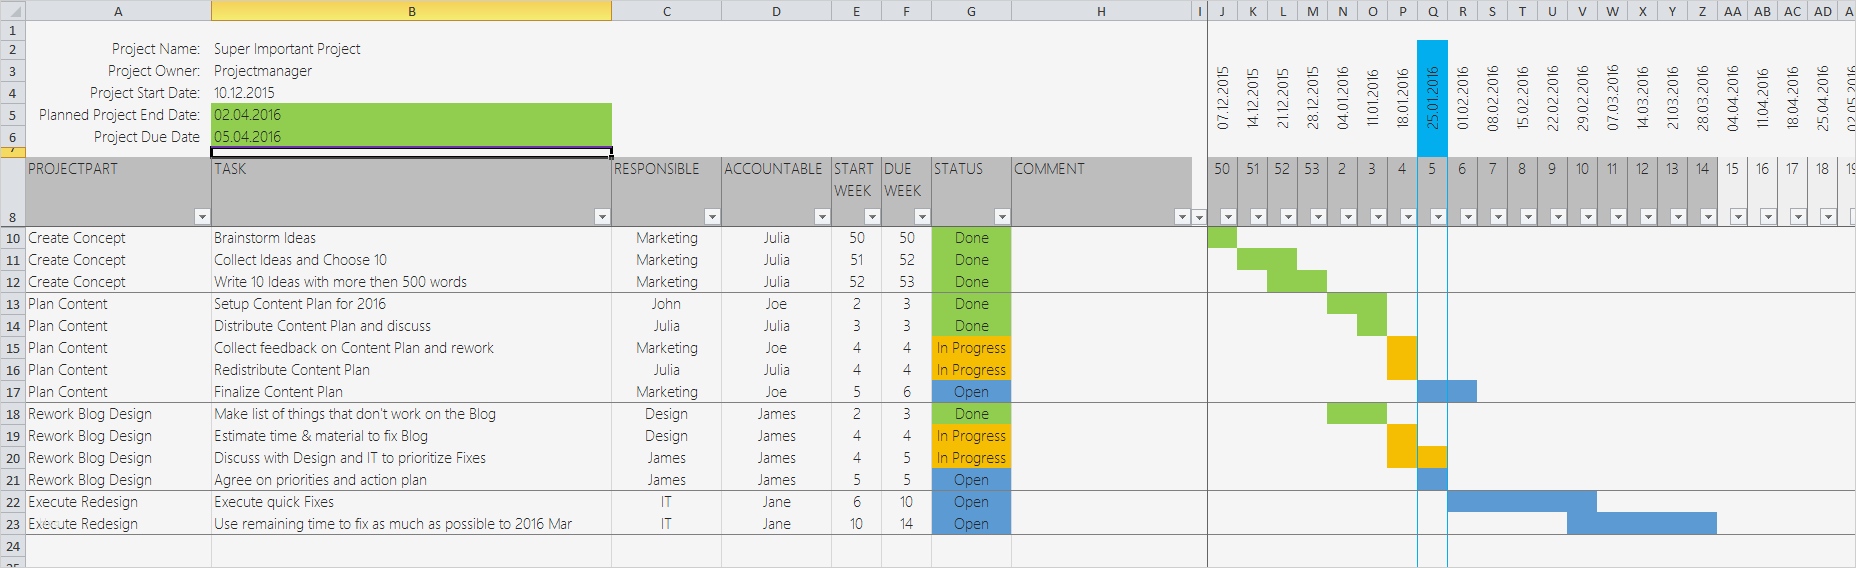Open the START WEEK filter dropdown

pos(872,216)
